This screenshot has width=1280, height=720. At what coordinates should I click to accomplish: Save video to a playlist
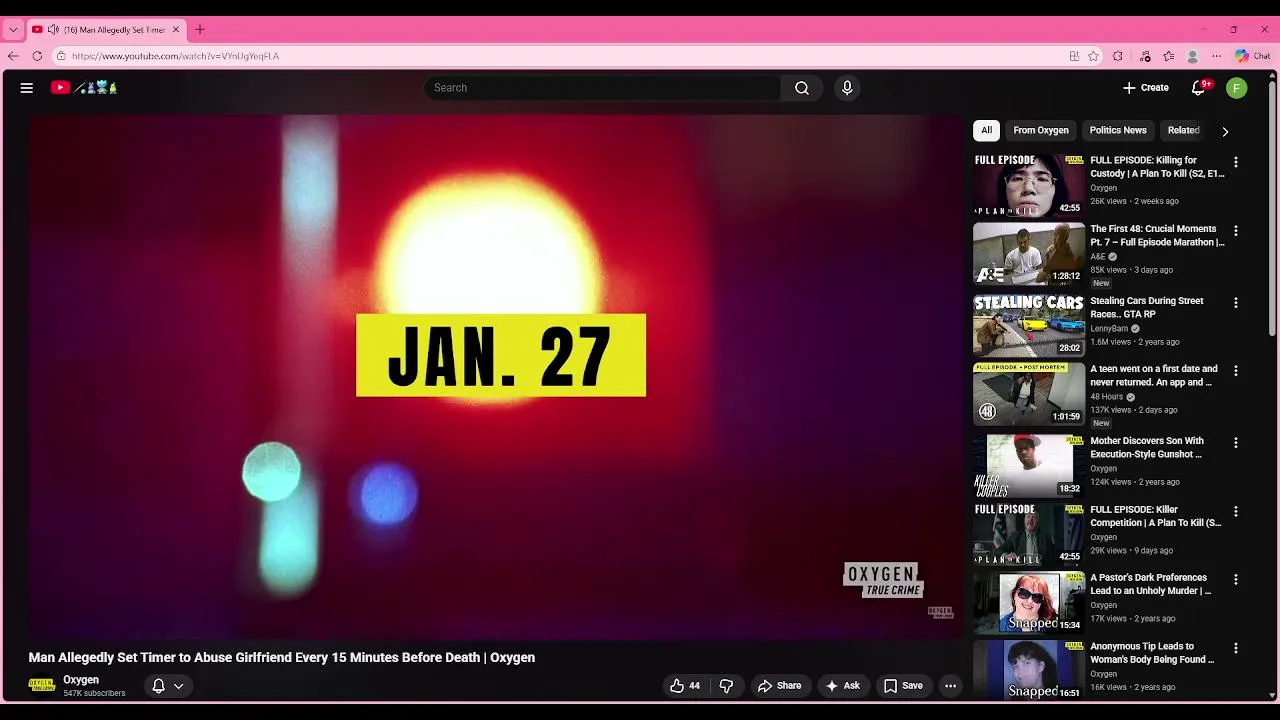point(903,686)
